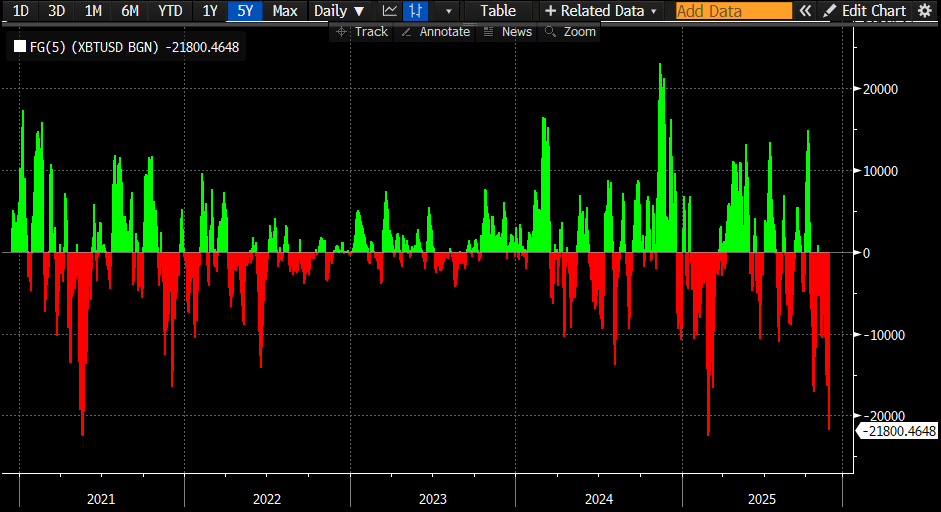This screenshot has width=941, height=512.
Task: Expand the chart type dropdown arrow
Action: tap(448, 11)
